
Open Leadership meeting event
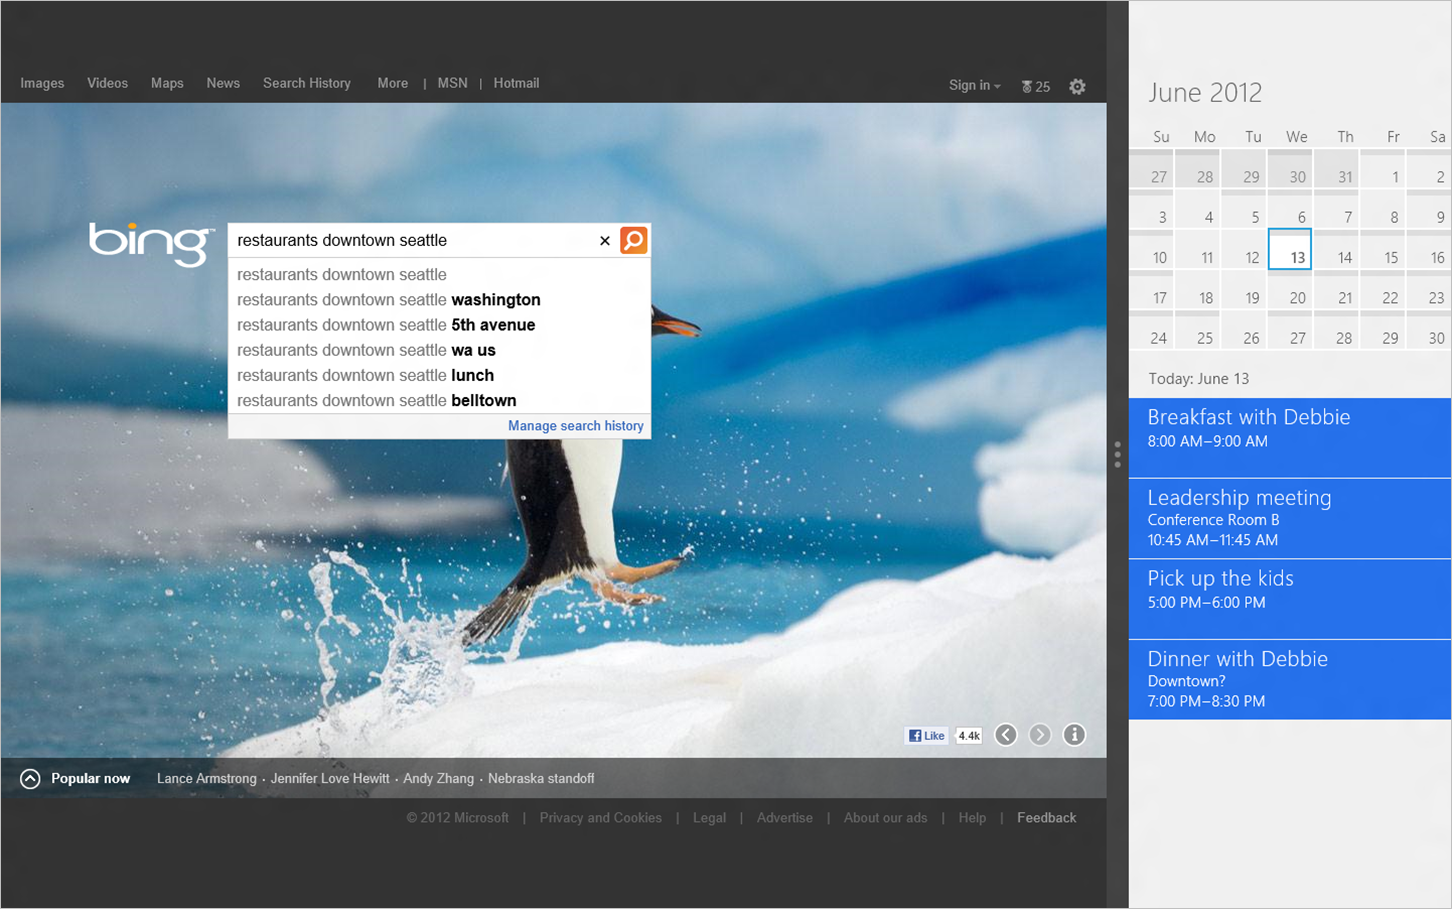coord(1290,519)
